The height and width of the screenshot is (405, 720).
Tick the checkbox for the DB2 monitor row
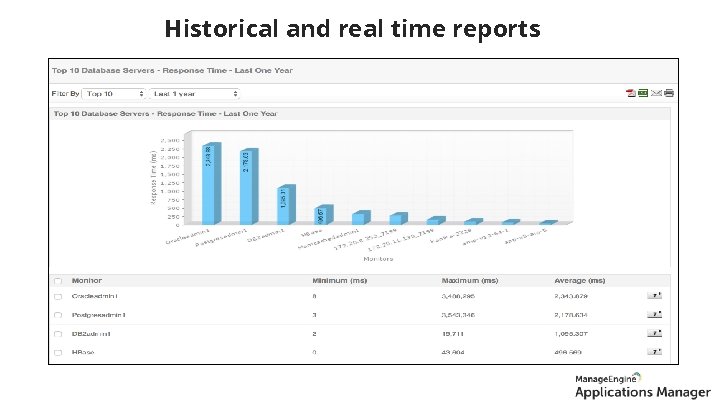[x=58, y=334]
